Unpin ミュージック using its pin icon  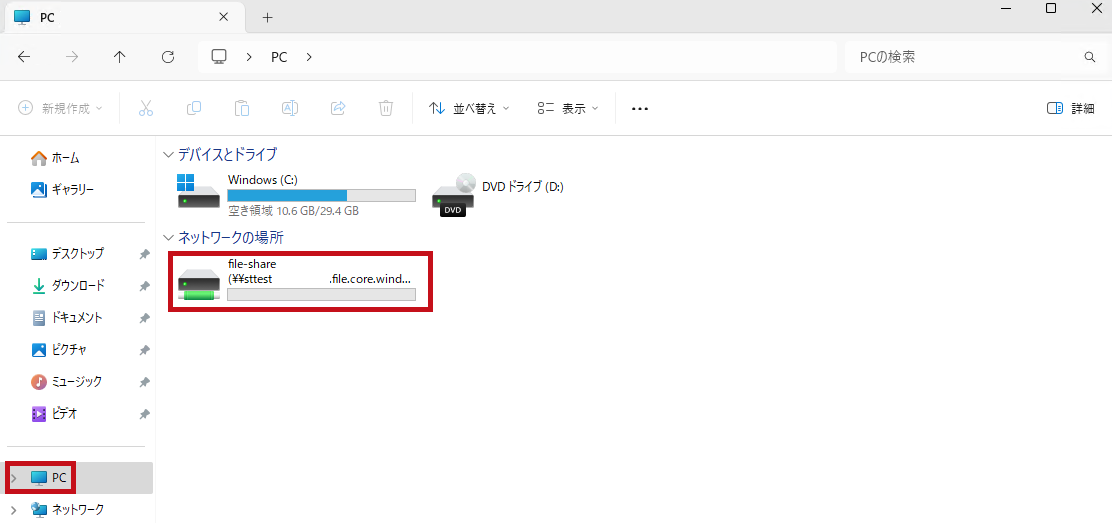pyautogui.click(x=144, y=382)
